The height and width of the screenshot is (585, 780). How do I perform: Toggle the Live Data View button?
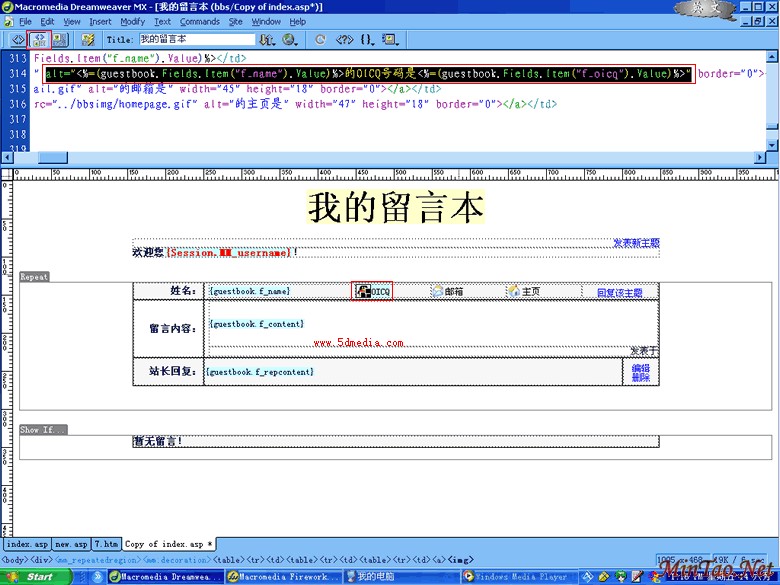[x=88, y=39]
